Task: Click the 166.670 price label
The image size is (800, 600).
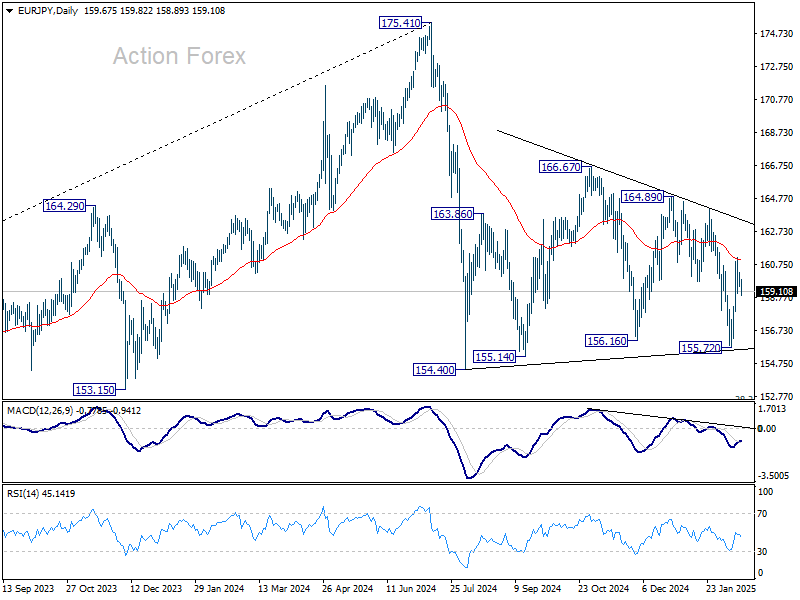Action: point(561,167)
